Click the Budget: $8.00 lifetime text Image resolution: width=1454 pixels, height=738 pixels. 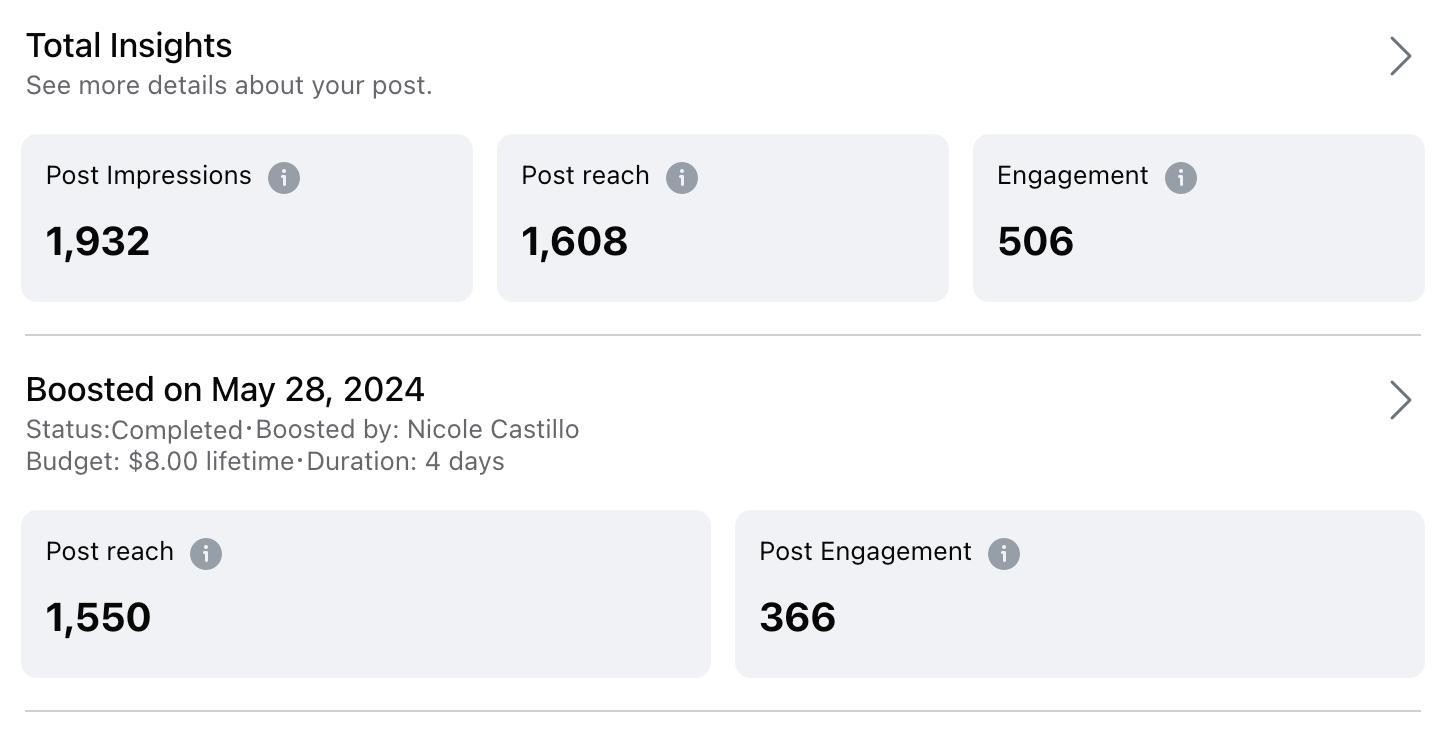point(160,462)
